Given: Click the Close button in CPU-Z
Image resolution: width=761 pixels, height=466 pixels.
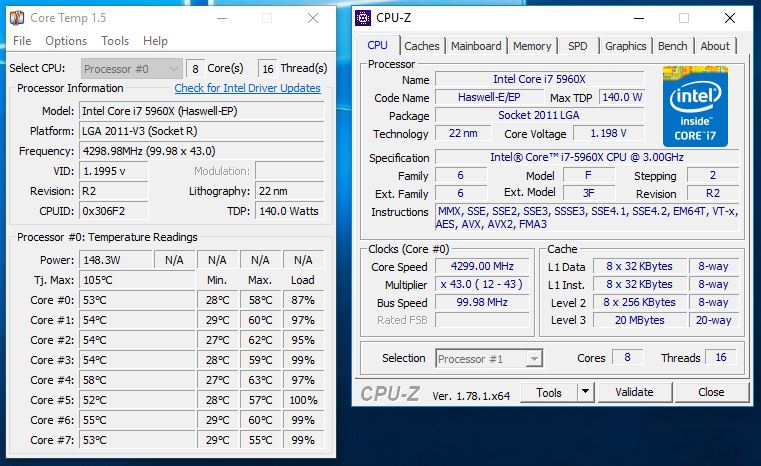Looking at the screenshot, I should (711, 392).
